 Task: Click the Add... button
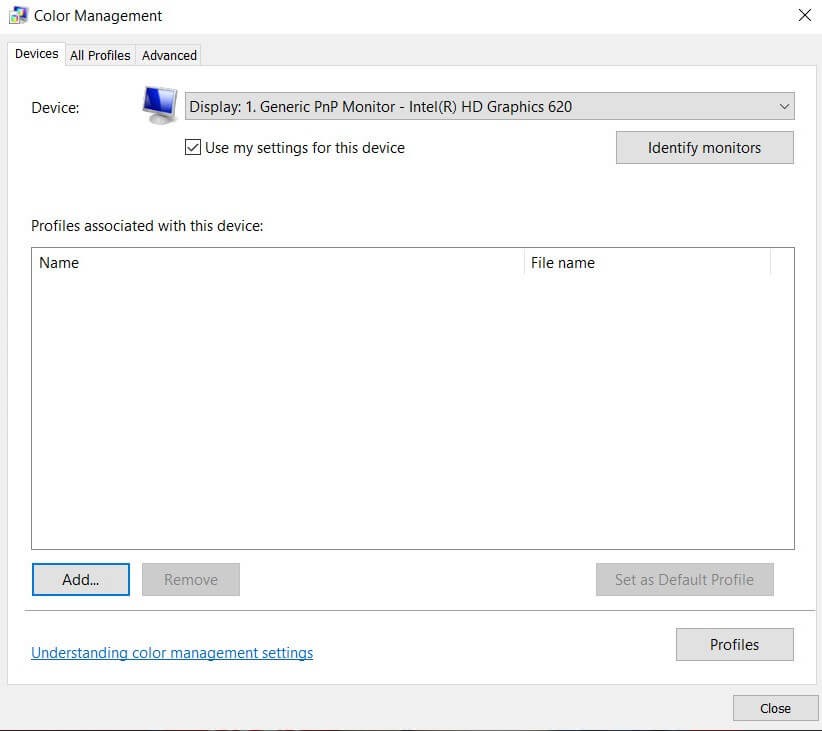pyautogui.click(x=81, y=580)
